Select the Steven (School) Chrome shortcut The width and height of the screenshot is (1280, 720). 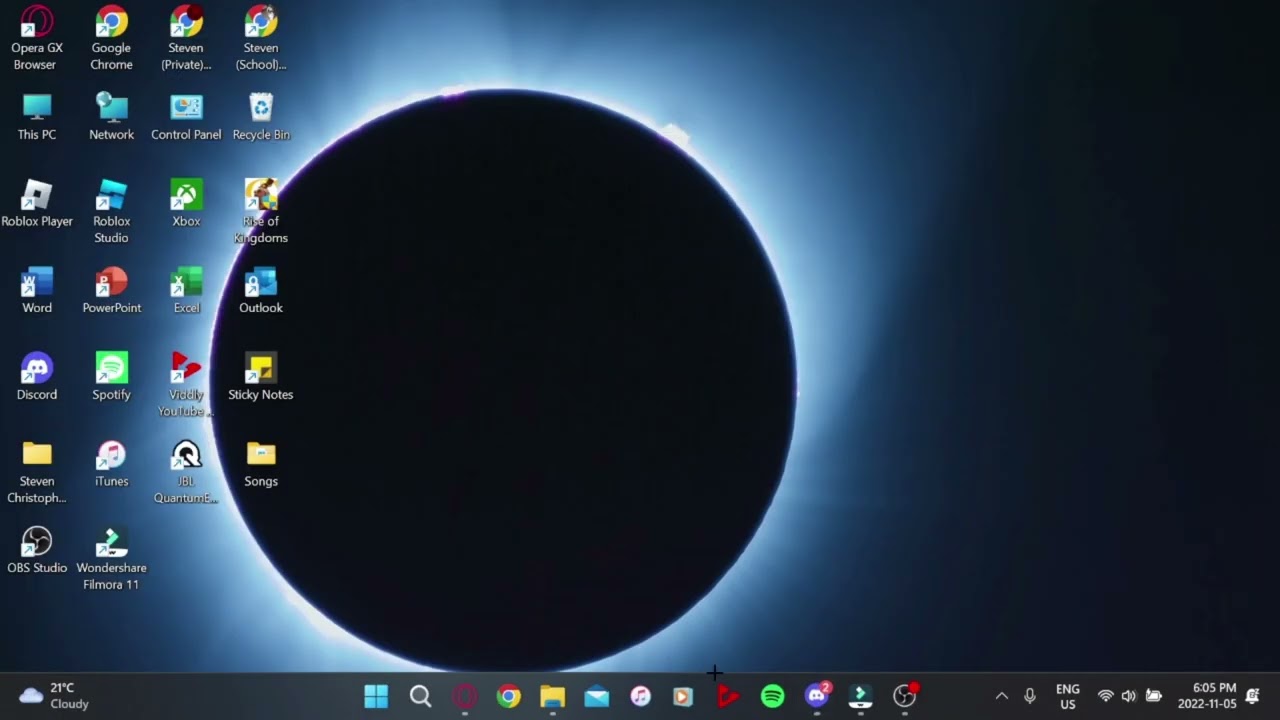pyautogui.click(x=261, y=38)
